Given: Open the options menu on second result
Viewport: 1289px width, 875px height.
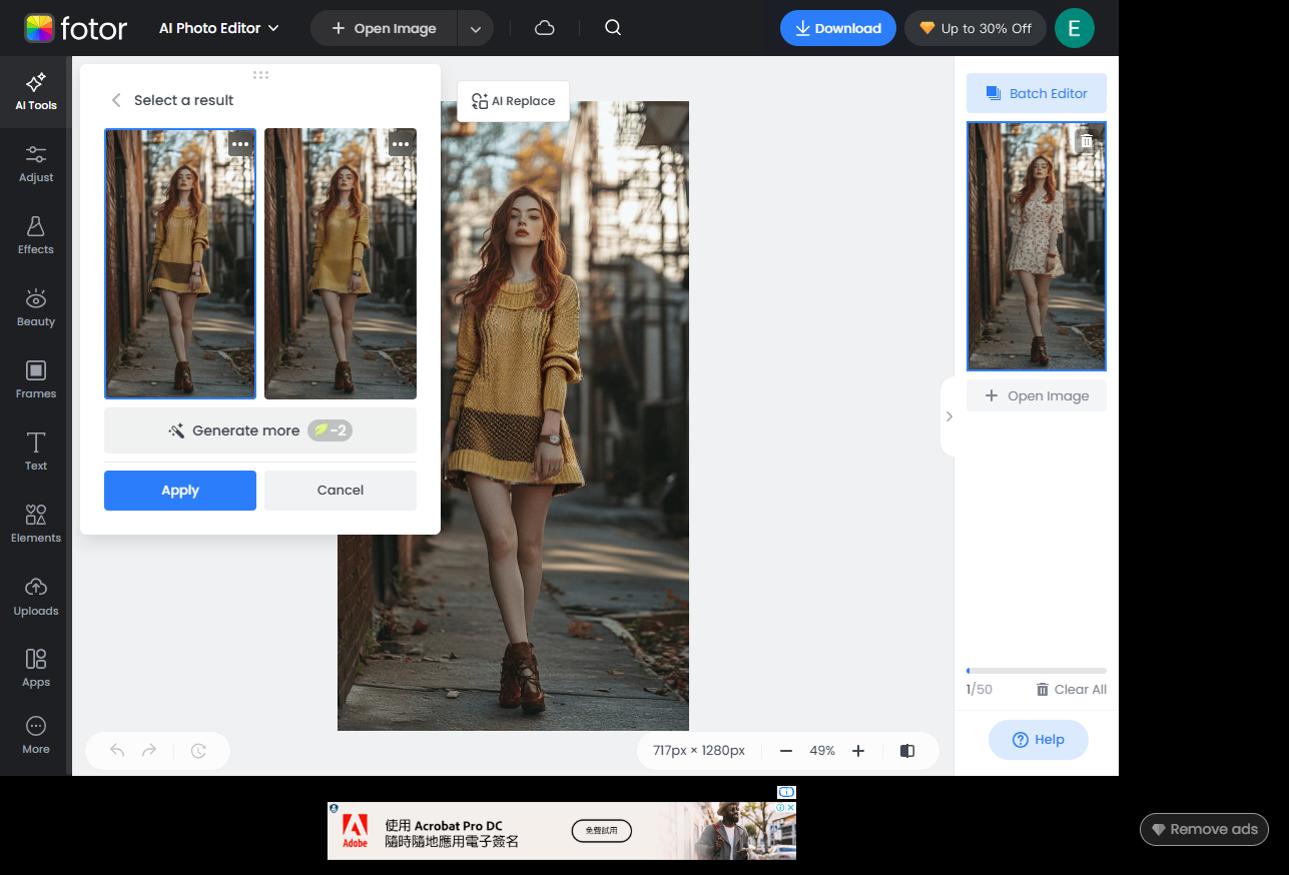Looking at the screenshot, I should click(x=400, y=144).
